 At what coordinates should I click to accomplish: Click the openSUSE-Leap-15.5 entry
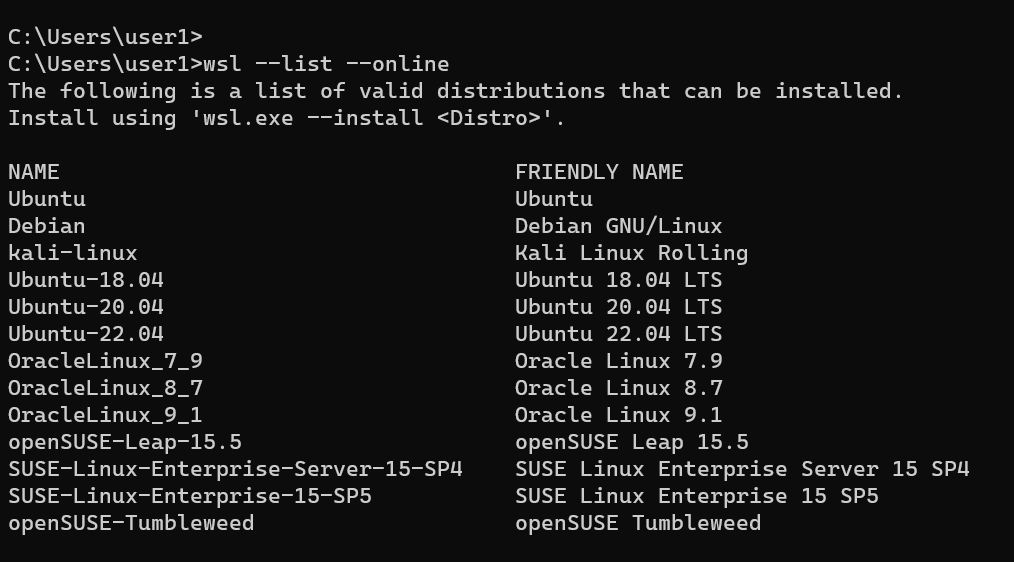(x=125, y=442)
